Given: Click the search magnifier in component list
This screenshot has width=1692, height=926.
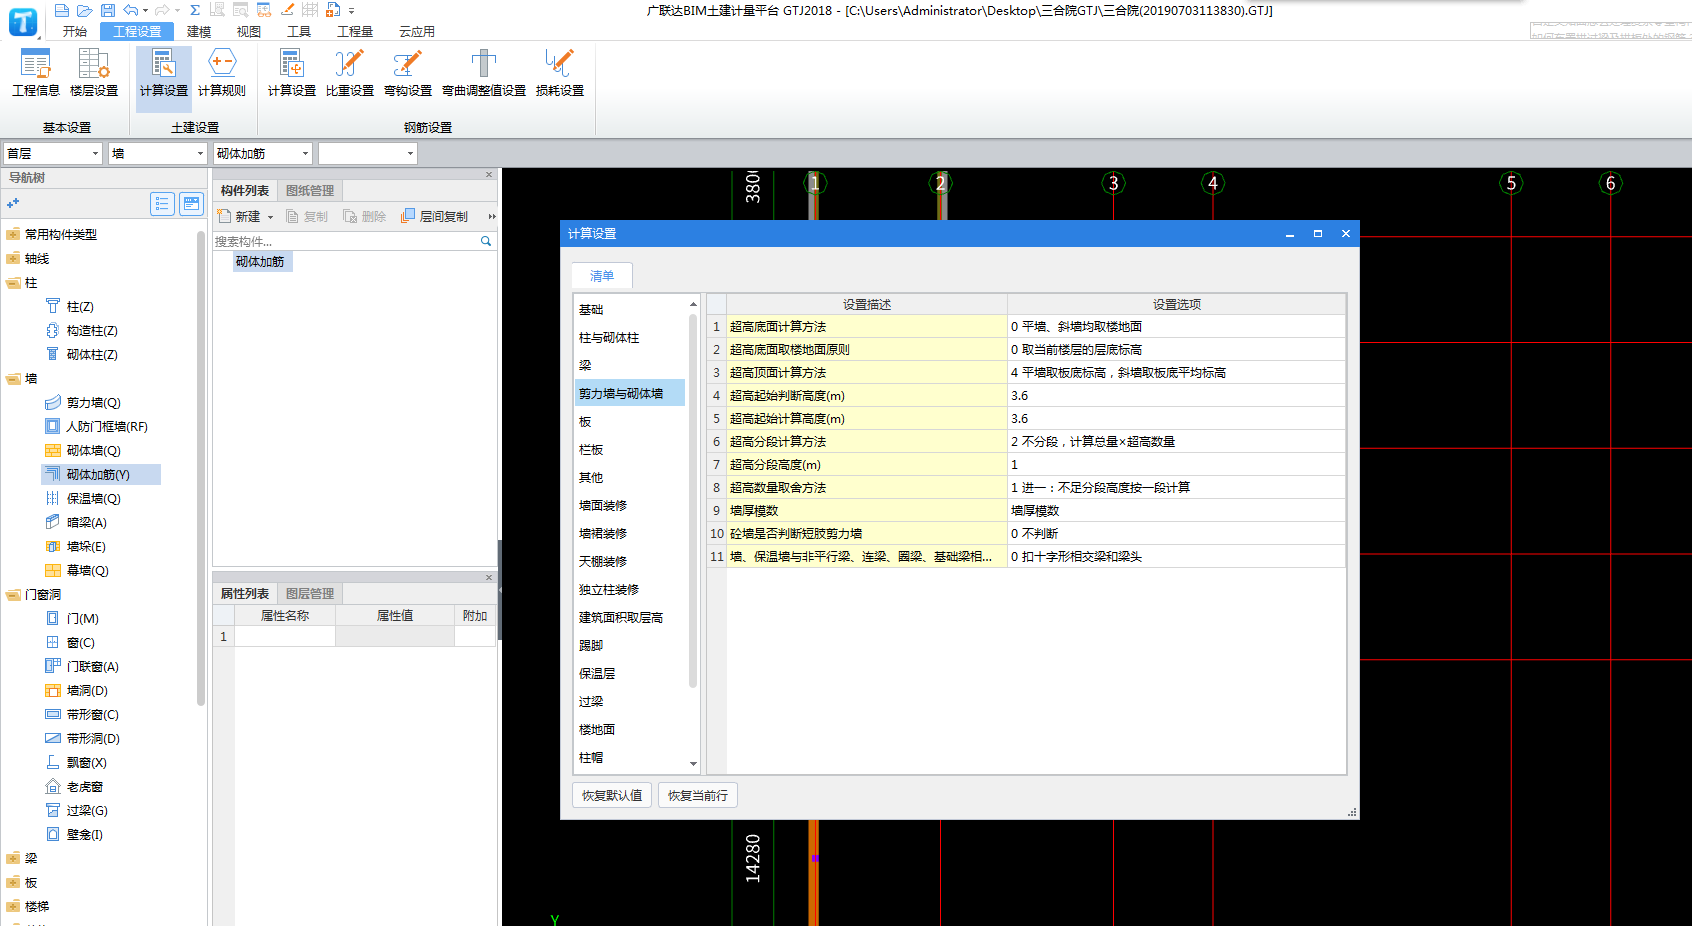Looking at the screenshot, I should pyautogui.click(x=486, y=241).
